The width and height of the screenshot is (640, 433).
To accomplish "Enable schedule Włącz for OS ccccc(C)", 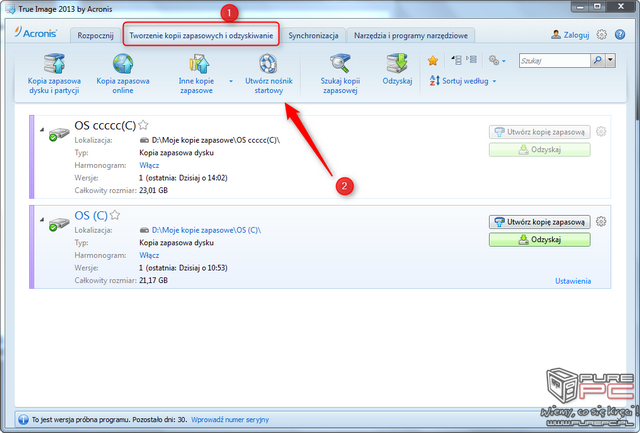I will [x=149, y=165].
